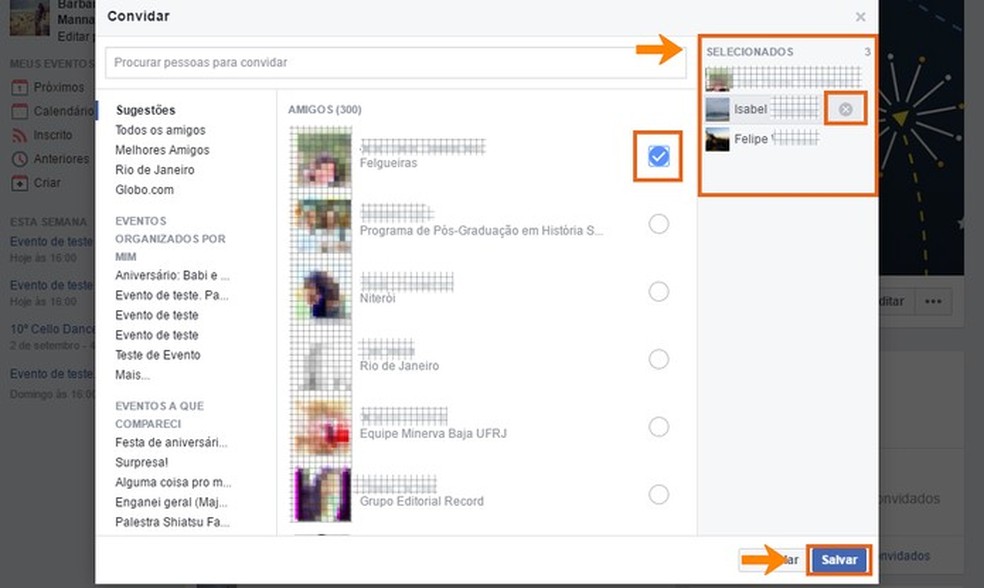Screen dimensions: 984x588
Task: Open 10º Cello Dance event in background
Action: click(x=52, y=329)
